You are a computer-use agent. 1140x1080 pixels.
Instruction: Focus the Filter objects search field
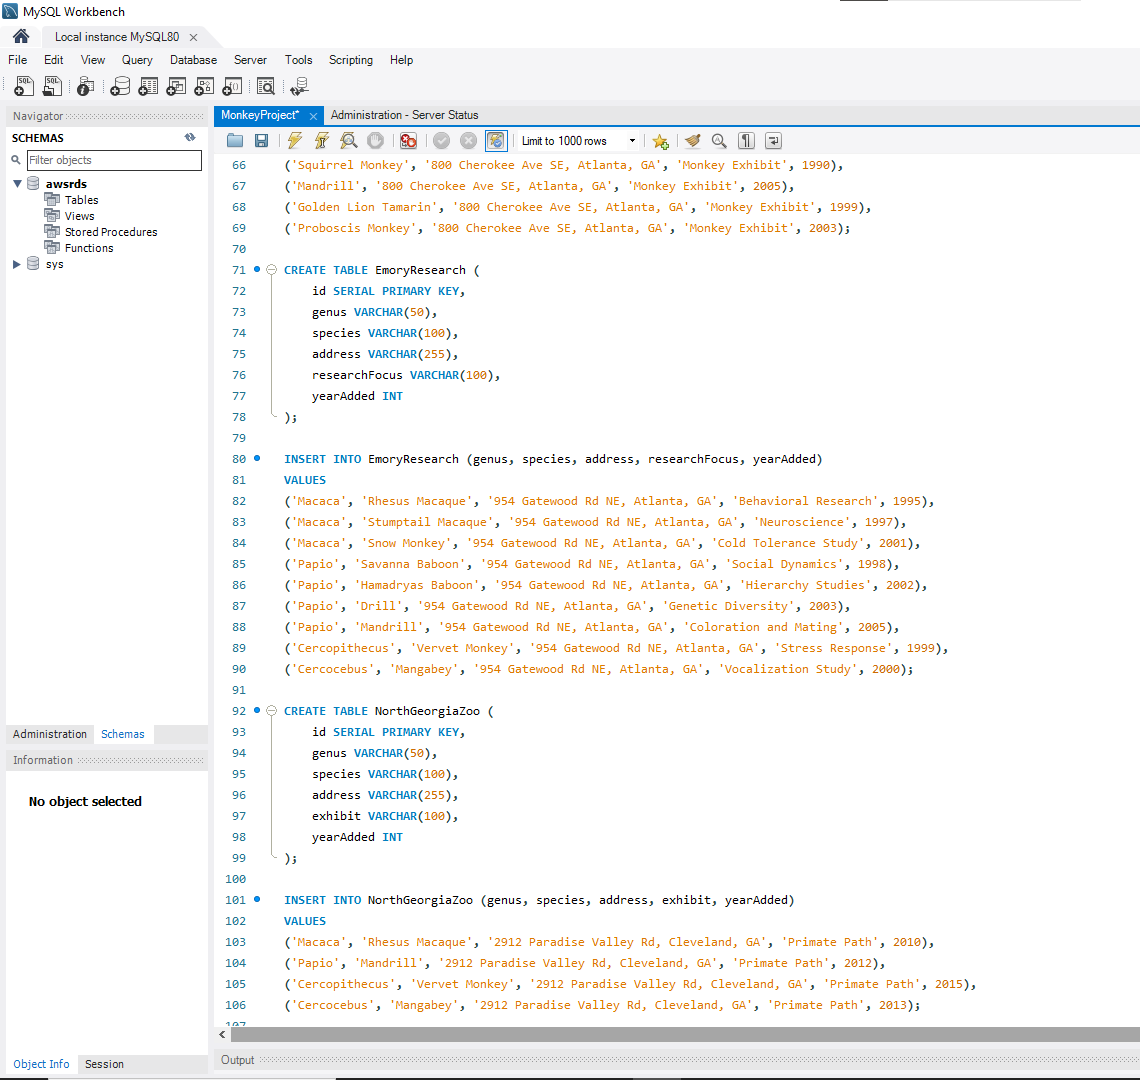(x=114, y=160)
